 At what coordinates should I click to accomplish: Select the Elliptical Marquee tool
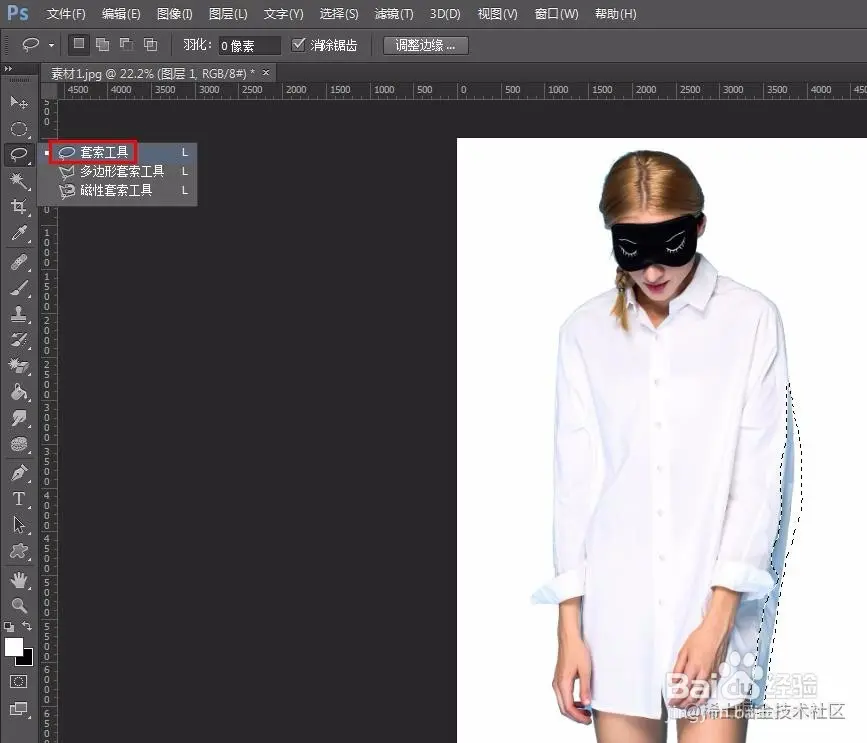pos(19,129)
